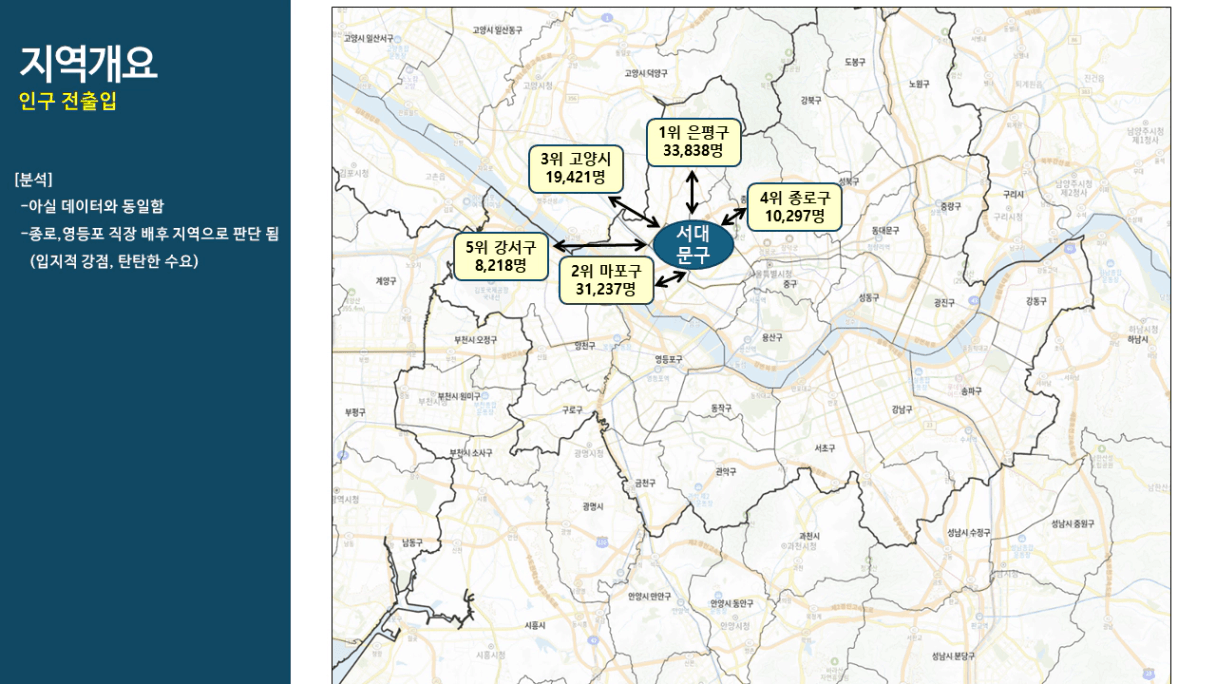Click the '동작구' map label

pyautogui.click(x=721, y=408)
